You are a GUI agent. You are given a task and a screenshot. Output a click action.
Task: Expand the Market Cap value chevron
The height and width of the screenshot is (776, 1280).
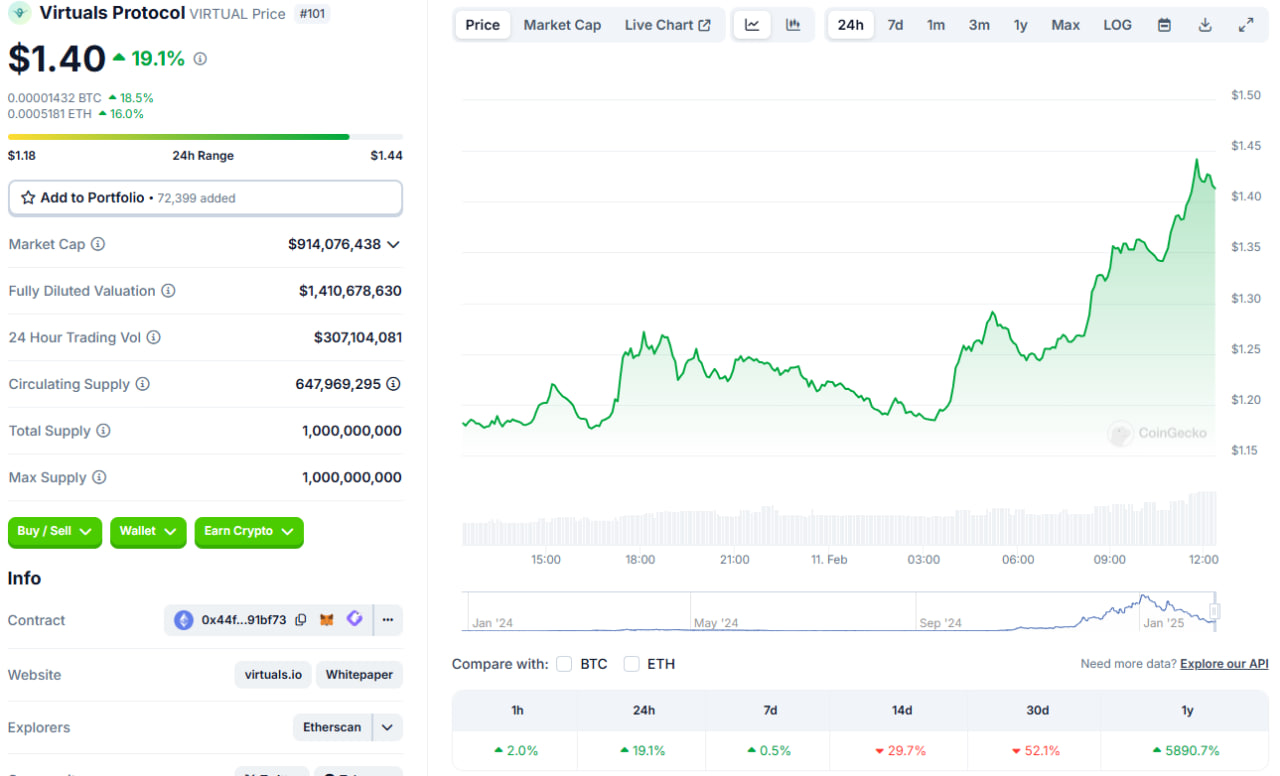click(394, 244)
